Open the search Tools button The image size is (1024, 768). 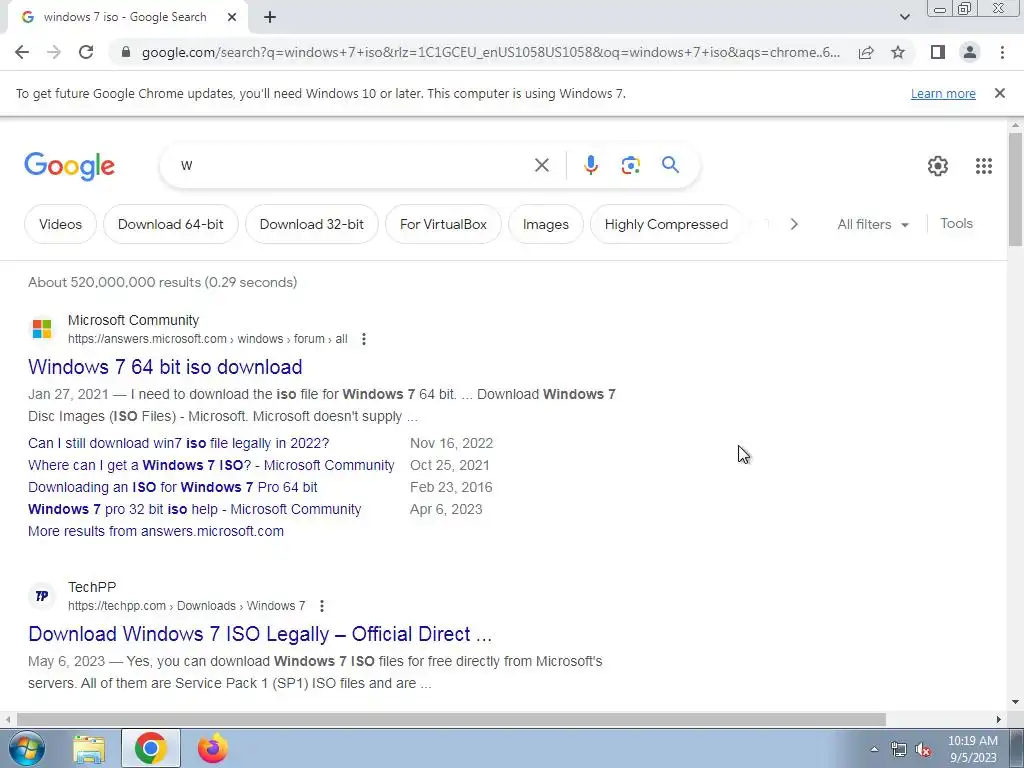(x=956, y=223)
